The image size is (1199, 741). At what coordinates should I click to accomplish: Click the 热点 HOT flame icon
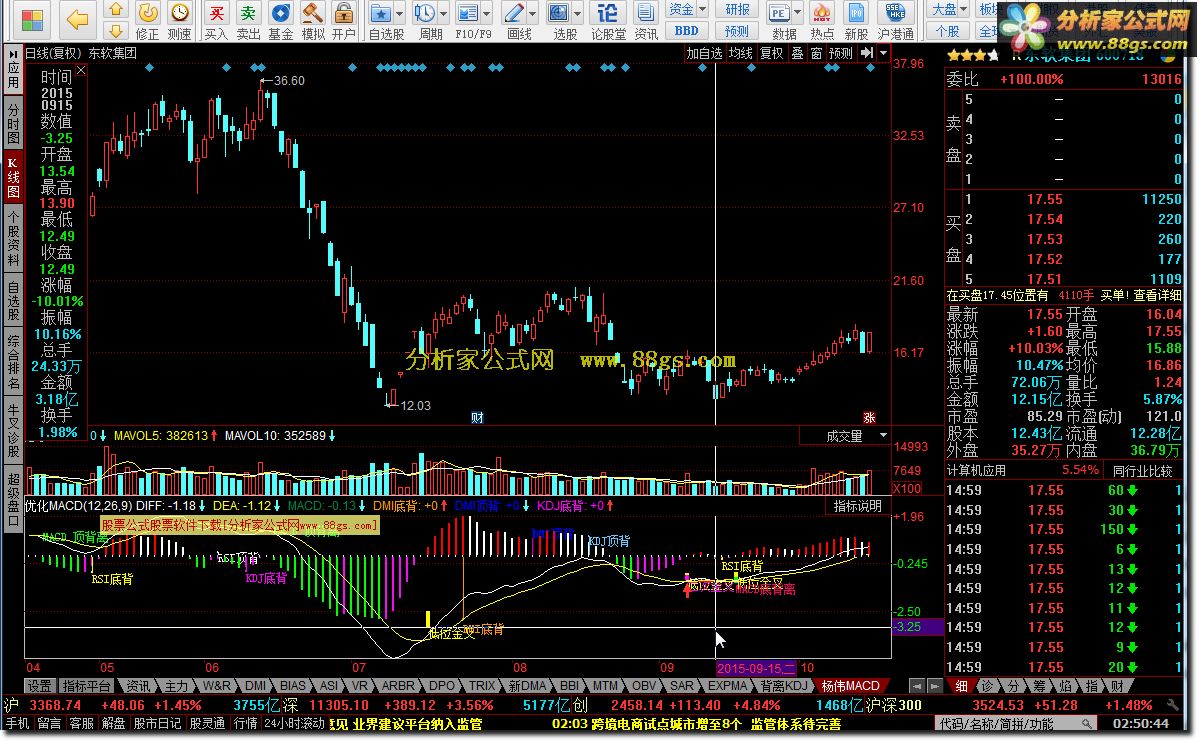[822, 21]
